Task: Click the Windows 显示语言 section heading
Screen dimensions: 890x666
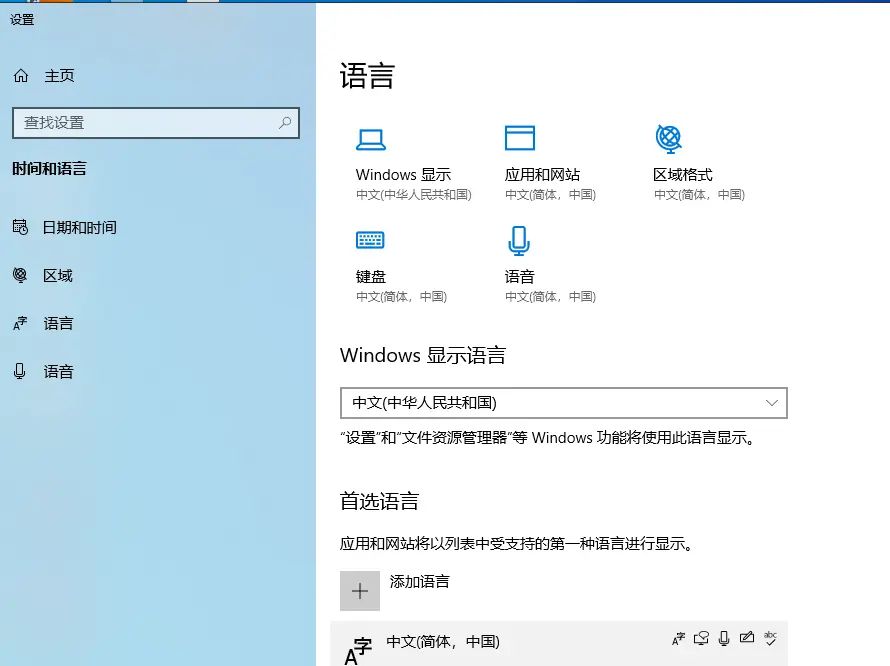Action: click(423, 355)
